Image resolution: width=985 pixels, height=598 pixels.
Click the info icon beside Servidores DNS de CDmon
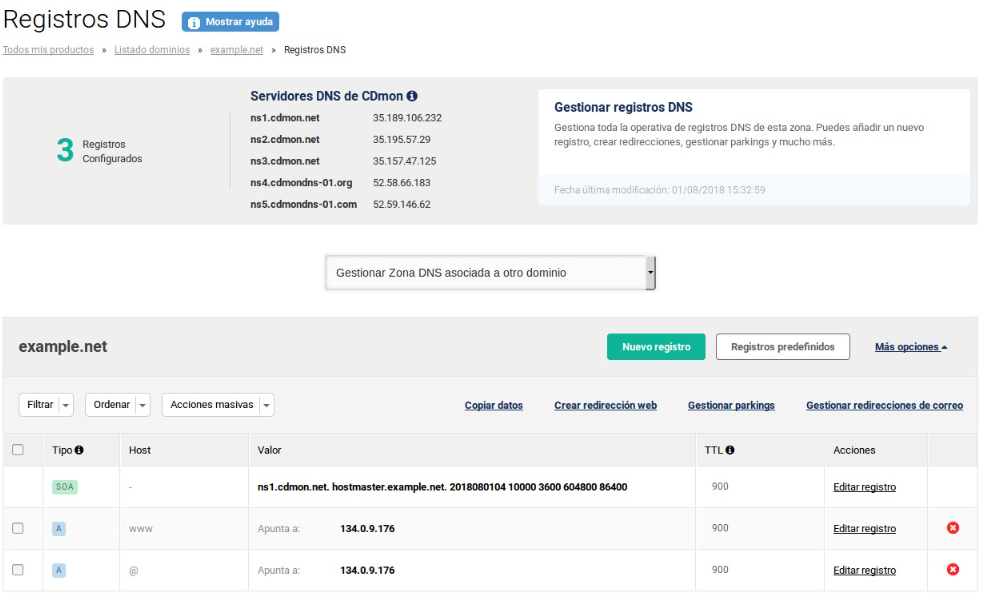point(412,97)
